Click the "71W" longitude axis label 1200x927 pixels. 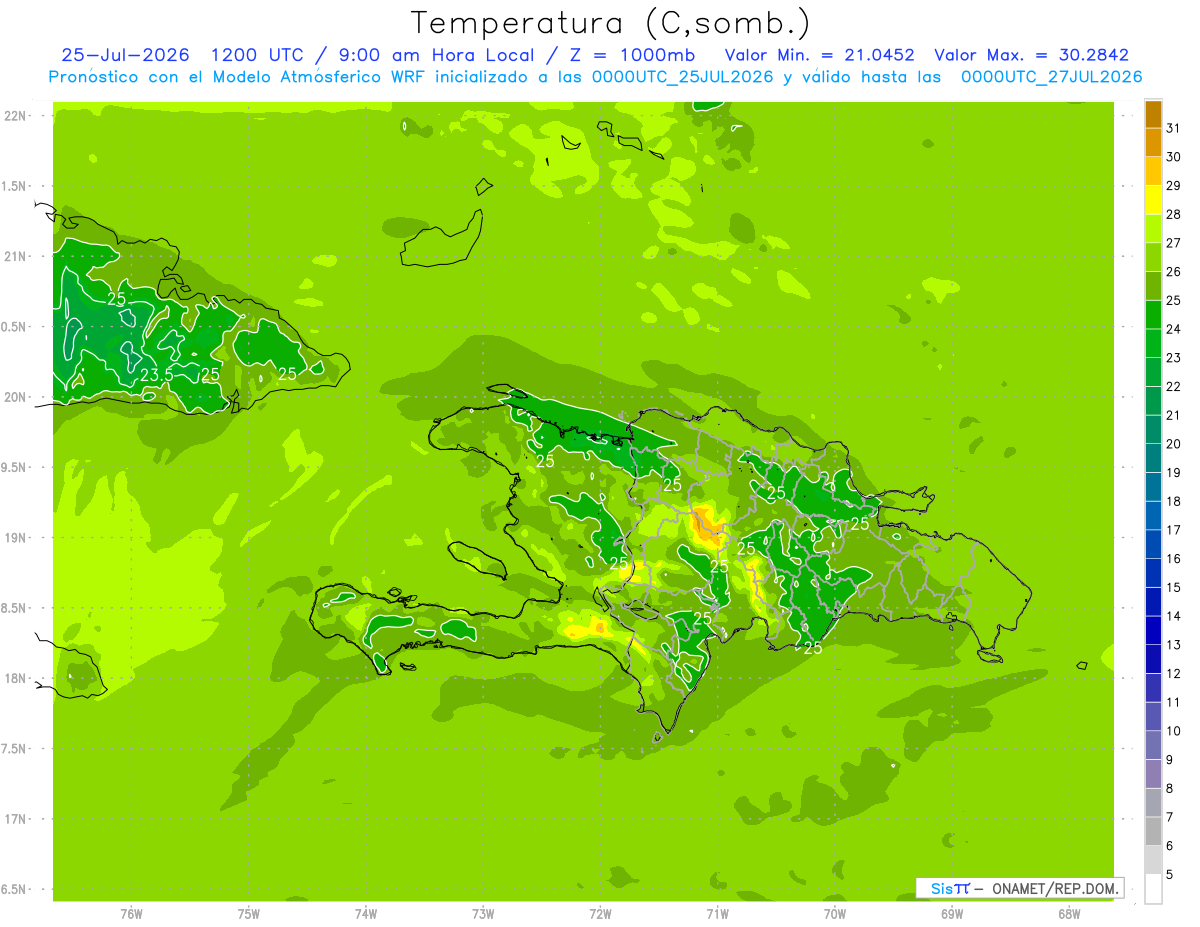click(x=717, y=913)
